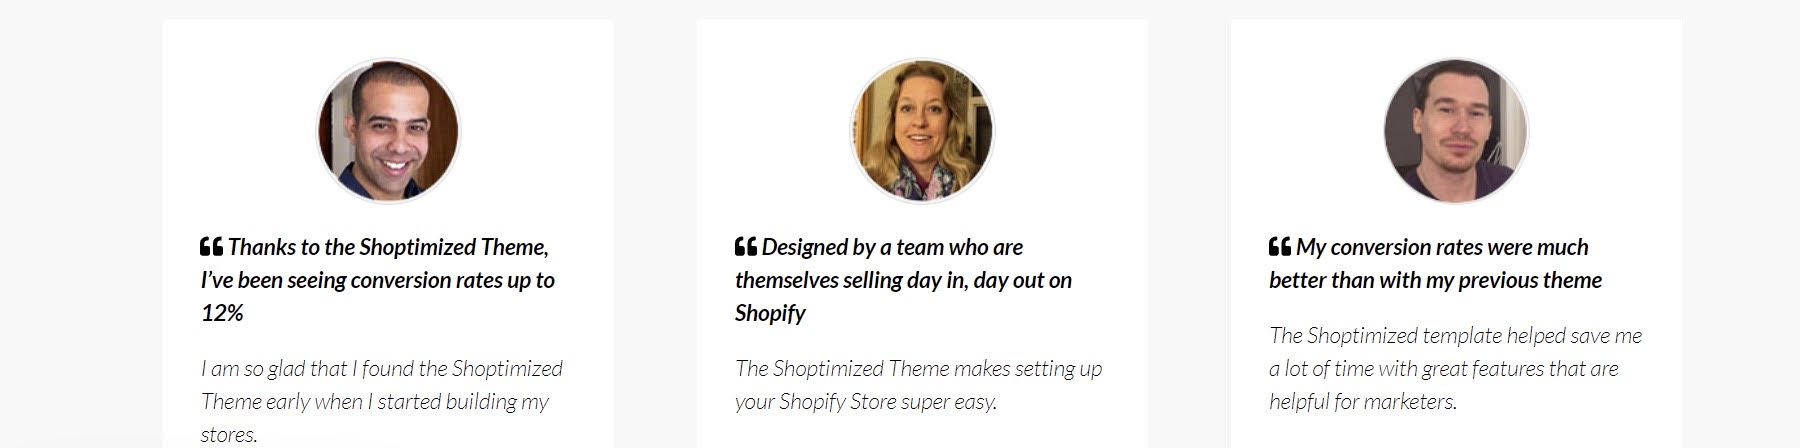Image resolution: width=1800 pixels, height=448 pixels.
Task: Click the blonde woman's circular avatar photo
Action: coord(922,131)
